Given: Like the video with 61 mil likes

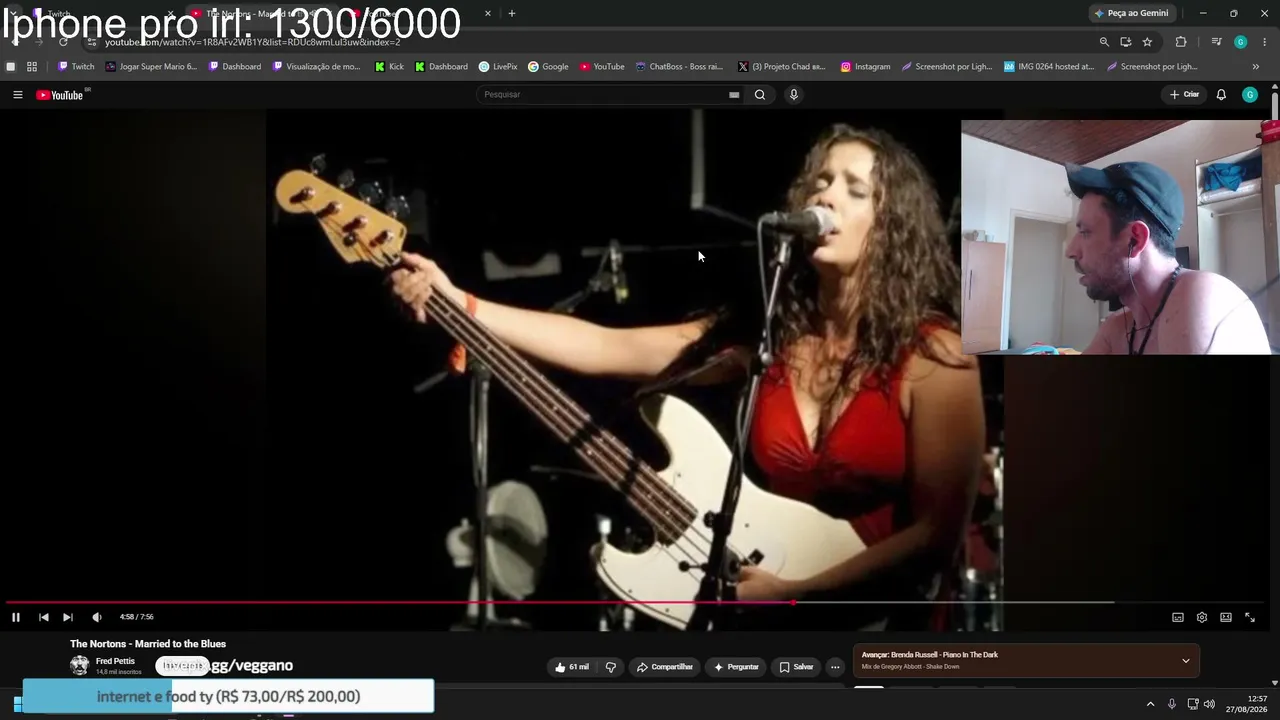Looking at the screenshot, I should [572, 667].
